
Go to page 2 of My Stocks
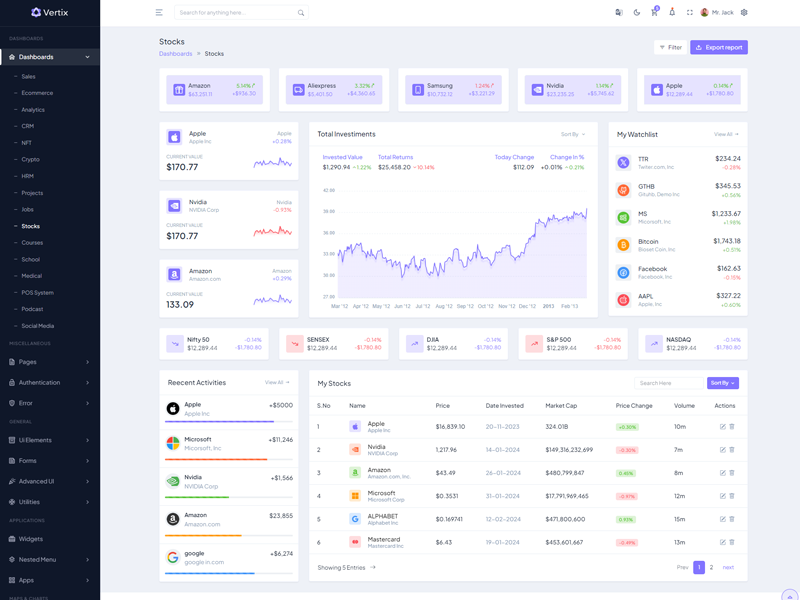coord(711,567)
